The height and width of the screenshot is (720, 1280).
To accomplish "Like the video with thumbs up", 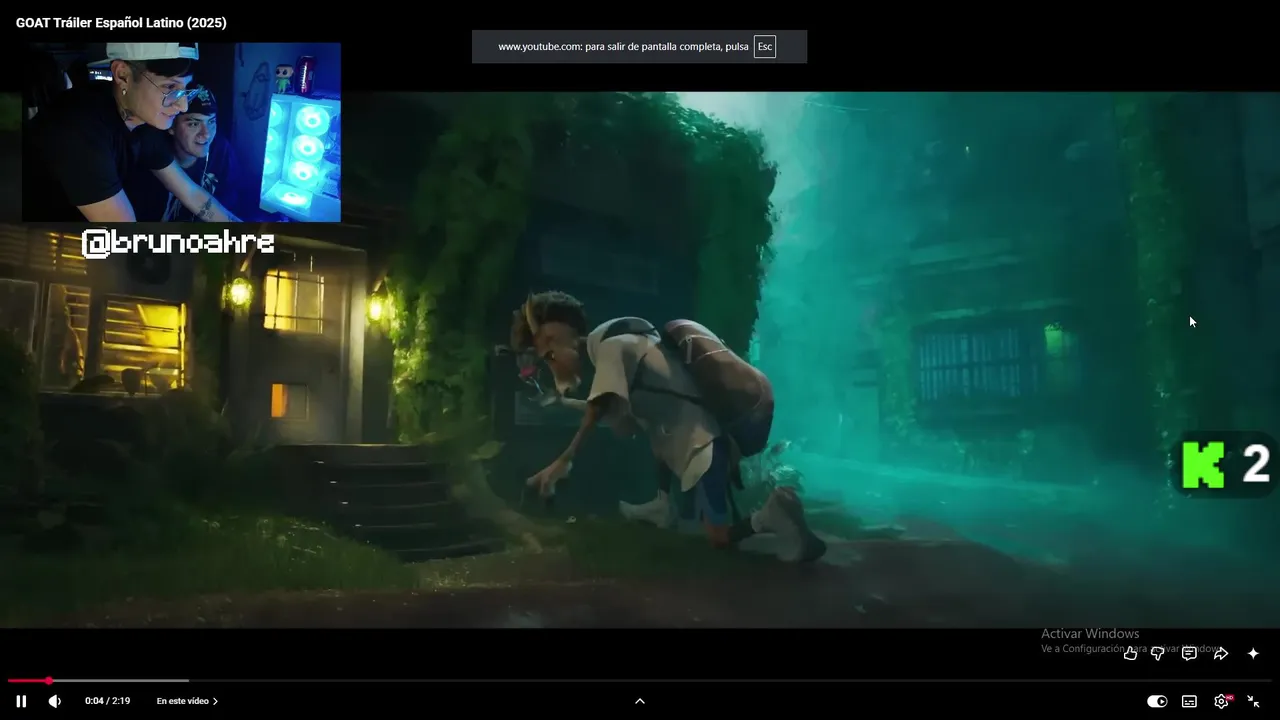I will click(x=1130, y=653).
